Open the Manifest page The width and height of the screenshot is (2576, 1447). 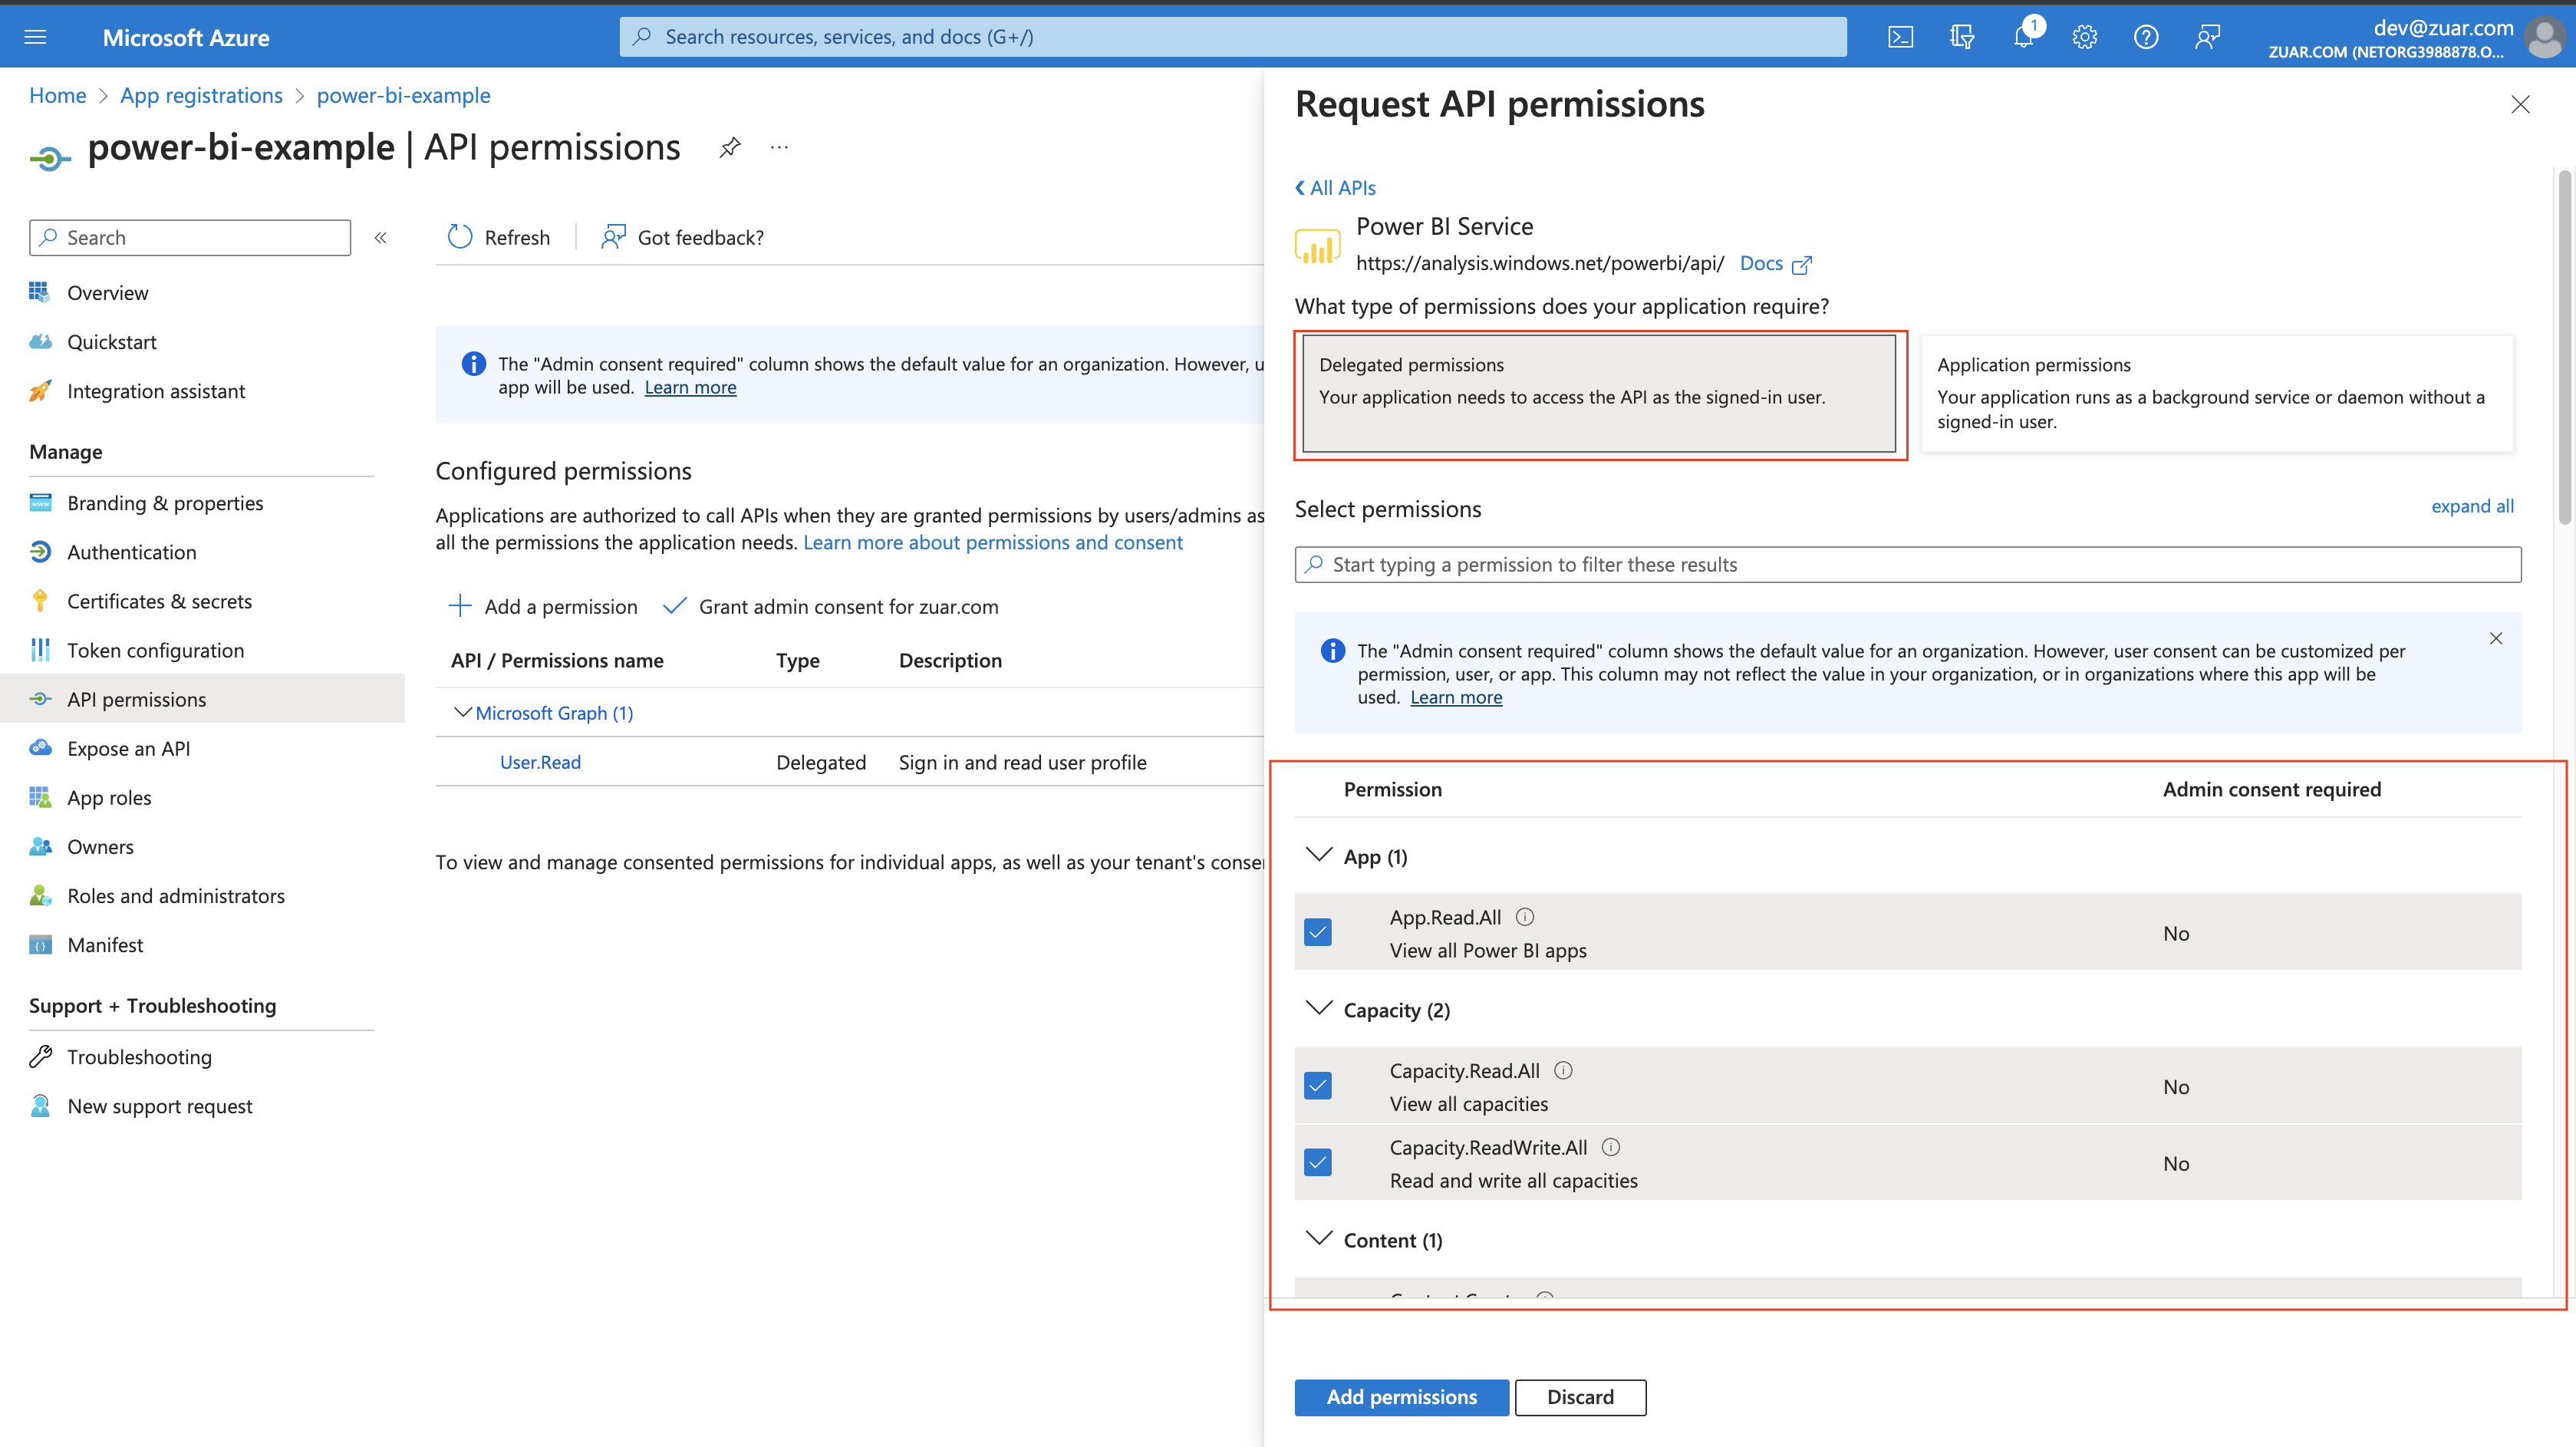coord(105,944)
